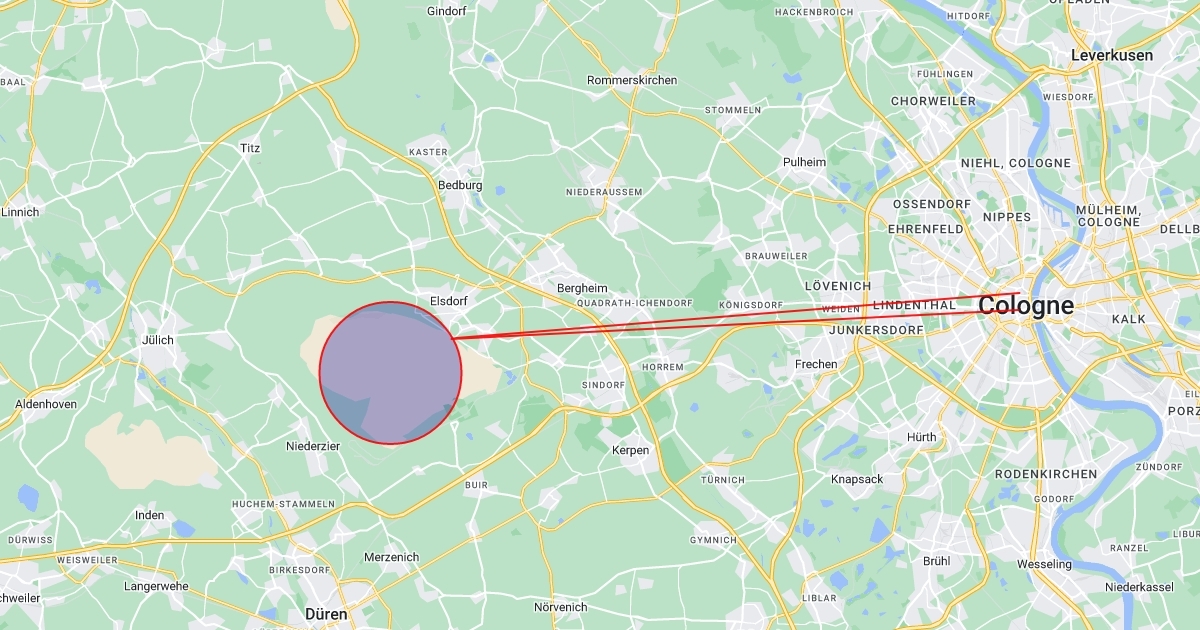Image resolution: width=1200 pixels, height=630 pixels.
Task: Click the Elsdorf label above the circle
Action: point(448,300)
